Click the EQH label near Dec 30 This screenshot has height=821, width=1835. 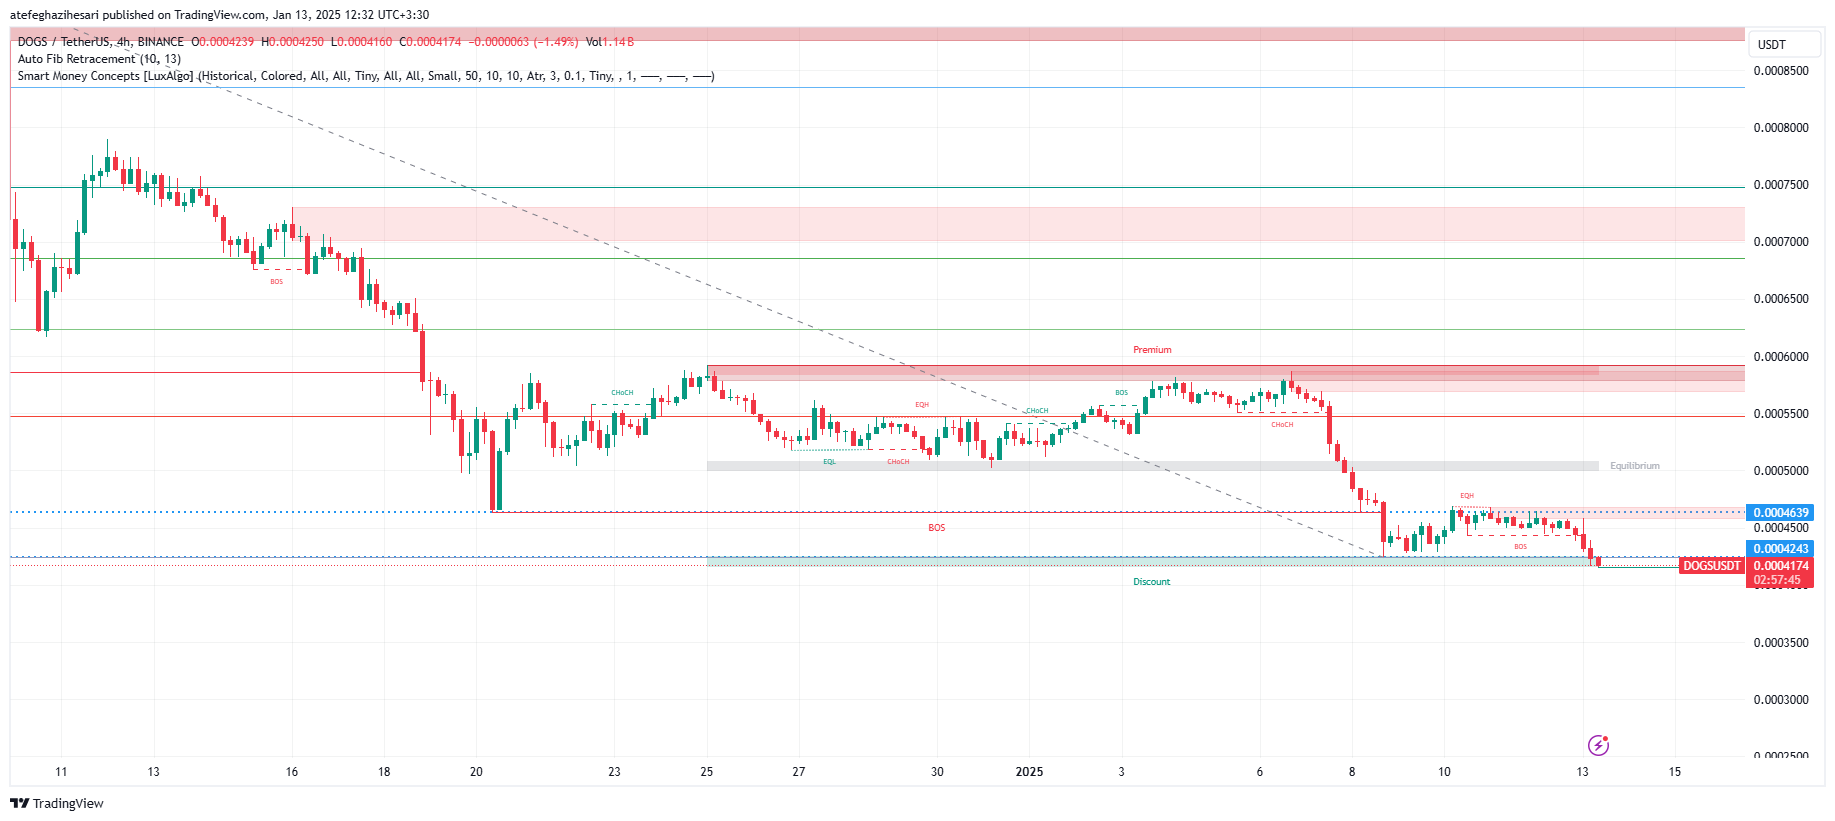(922, 405)
